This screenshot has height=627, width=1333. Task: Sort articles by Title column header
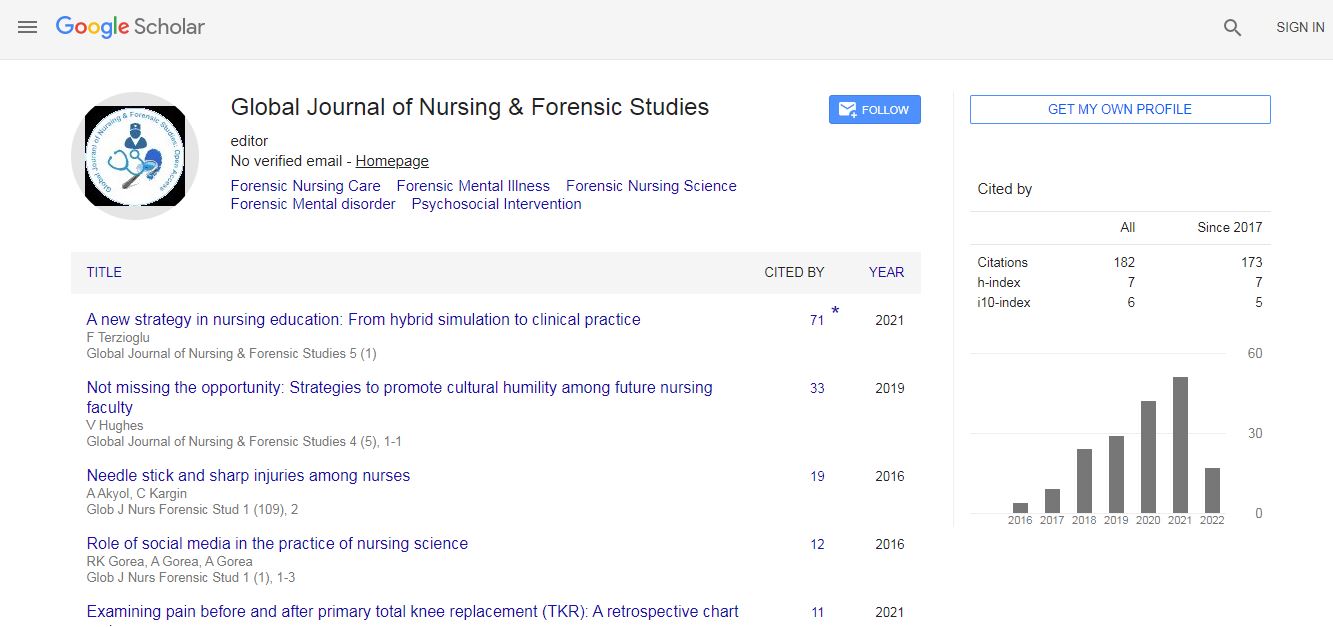[x=104, y=272]
